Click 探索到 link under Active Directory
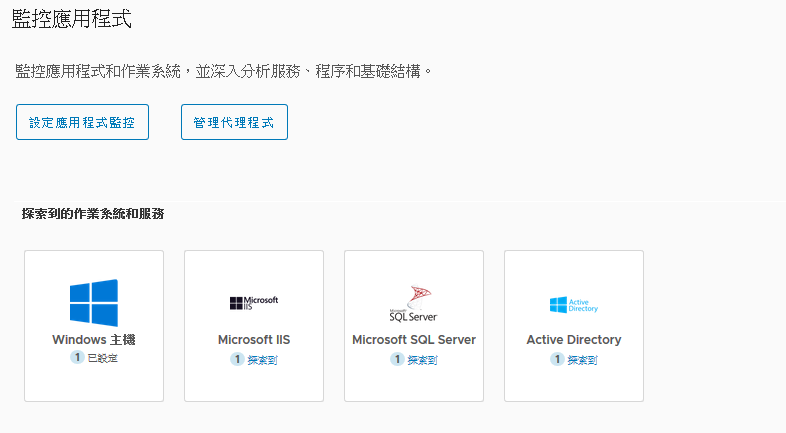Viewport: 786px width, 433px height. point(582,359)
